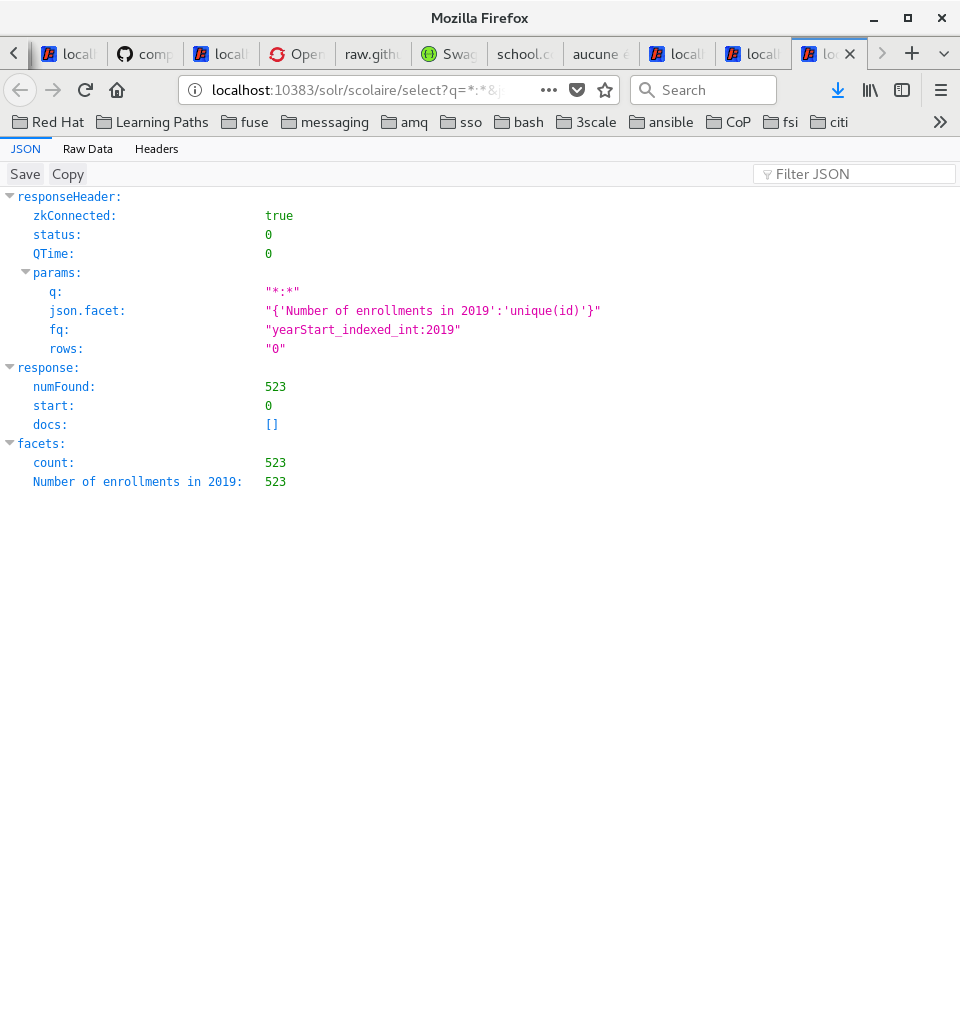This screenshot has width=960, height=1020.
Task: Switch to Raw Data view
Action: click(88, 149)
